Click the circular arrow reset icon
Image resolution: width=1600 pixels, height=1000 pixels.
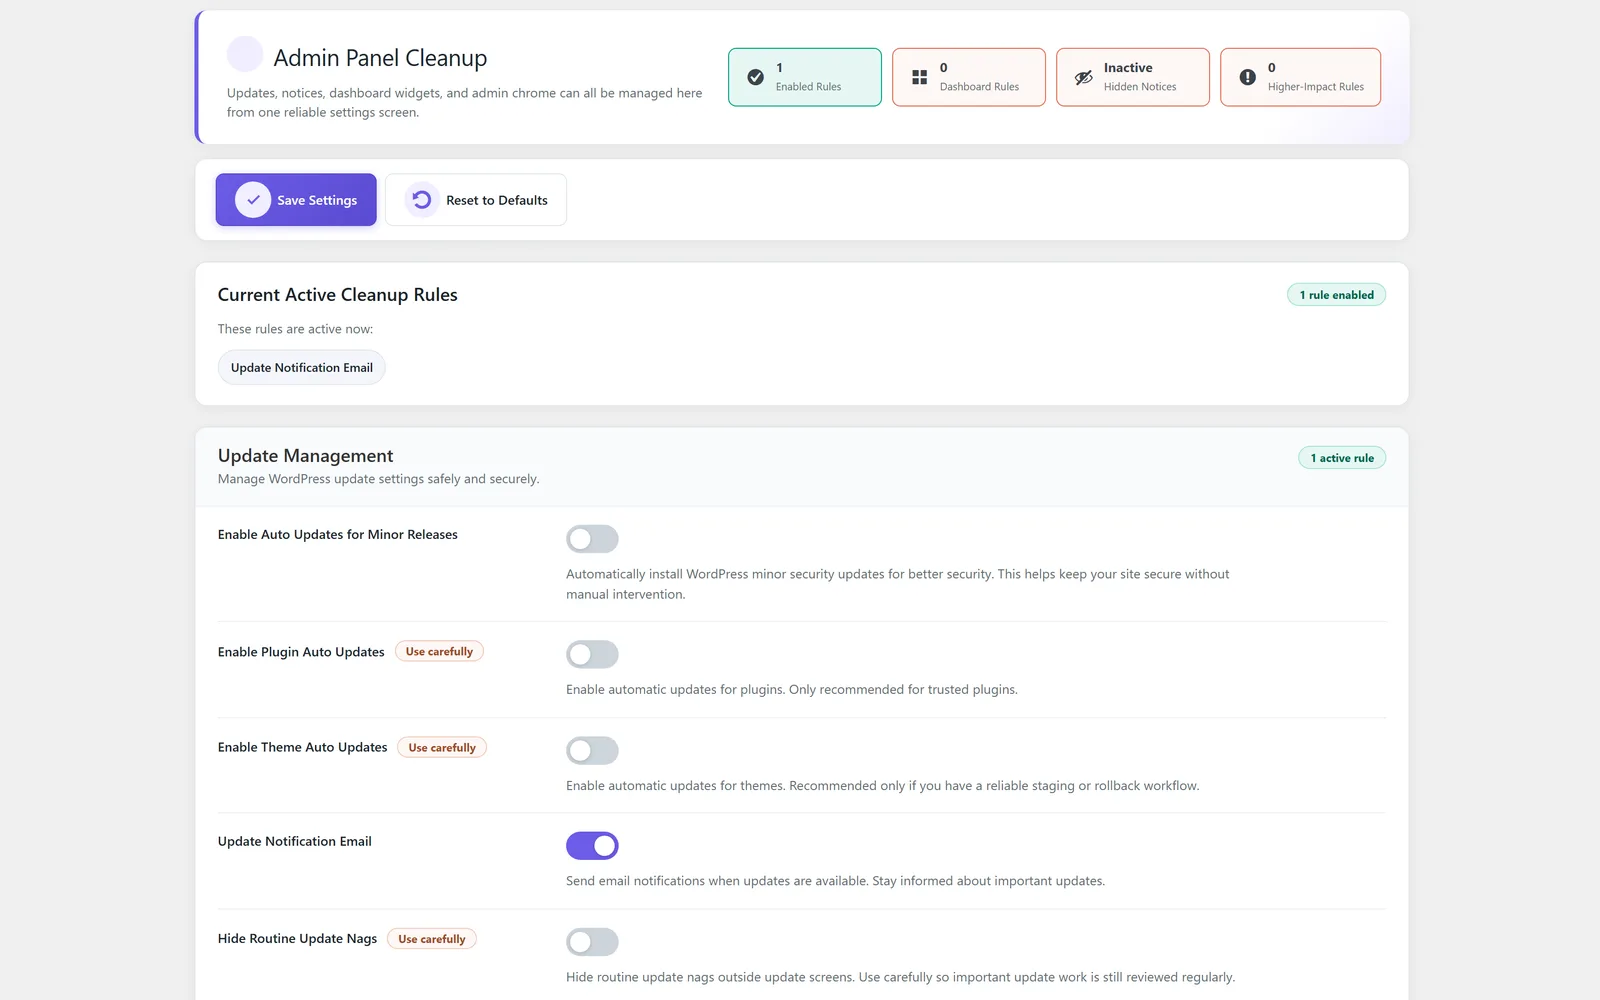coord(422,200)
